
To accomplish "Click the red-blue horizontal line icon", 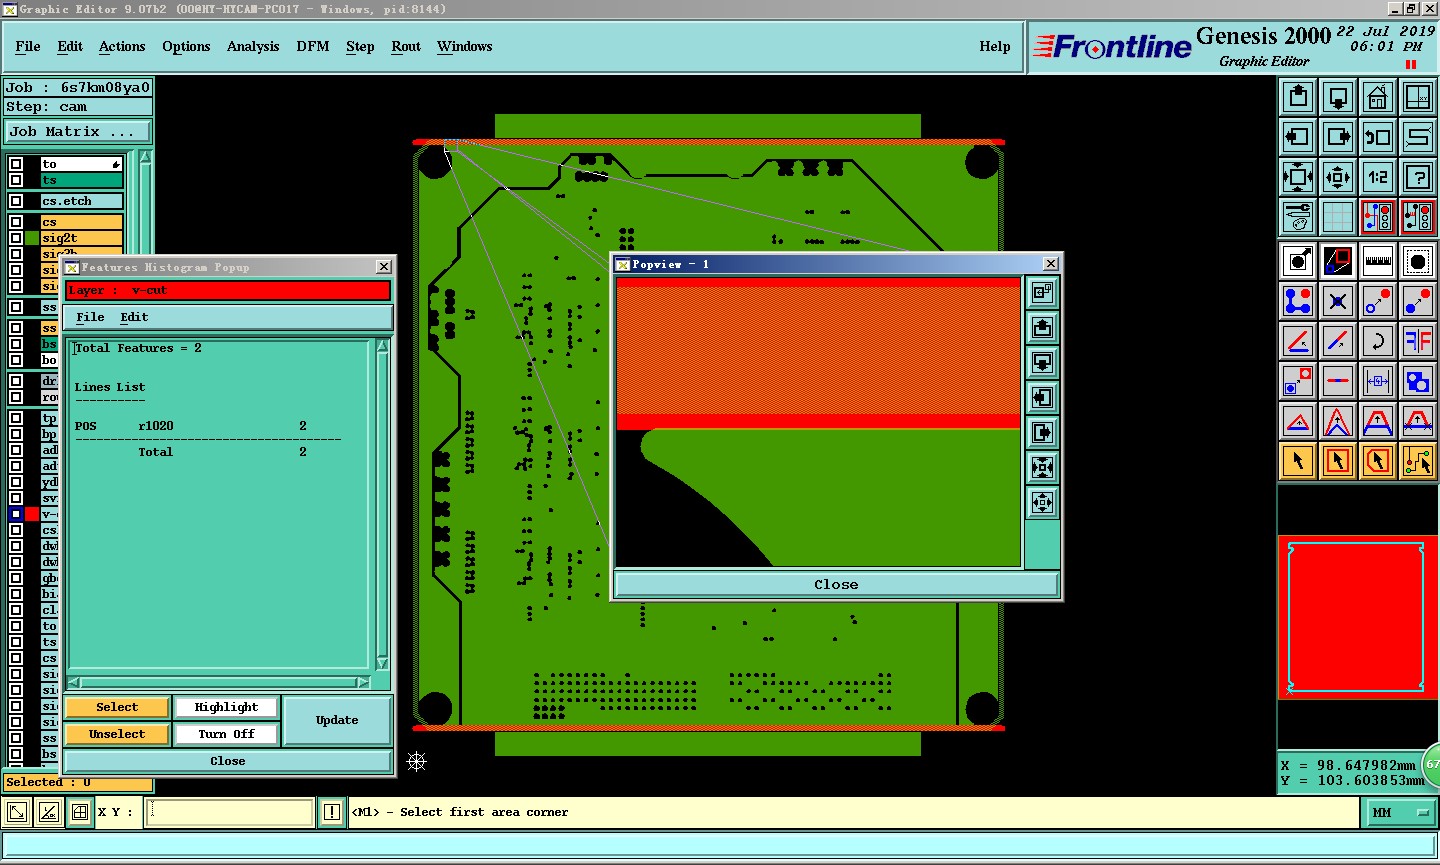I will click(x=1338, y=381).
